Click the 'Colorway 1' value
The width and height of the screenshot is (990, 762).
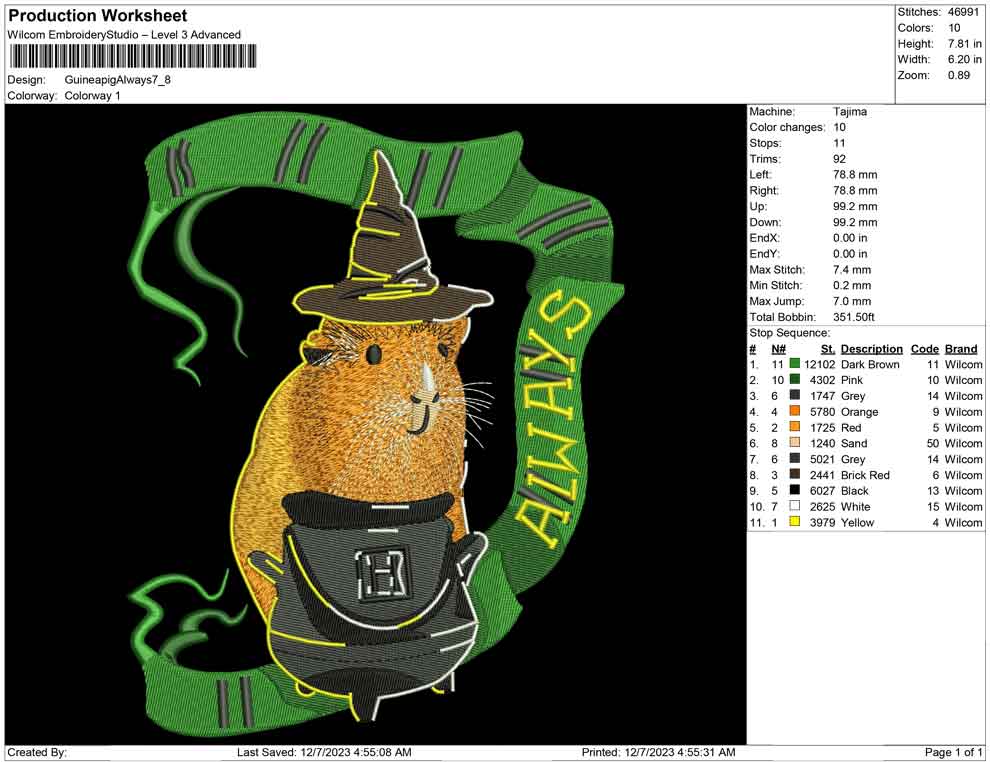tap(92, 95)
